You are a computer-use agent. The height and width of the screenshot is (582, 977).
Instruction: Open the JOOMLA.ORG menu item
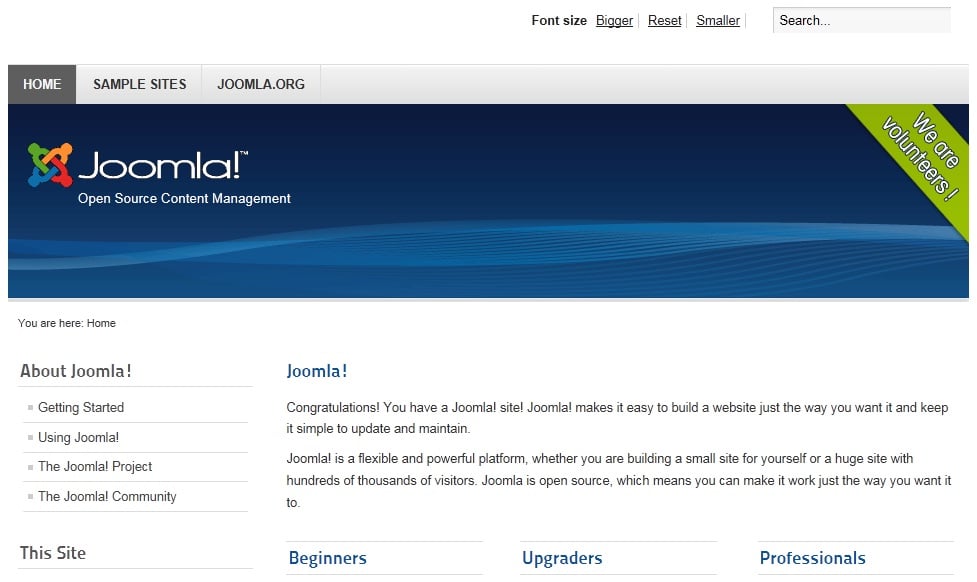coord(261,84)
